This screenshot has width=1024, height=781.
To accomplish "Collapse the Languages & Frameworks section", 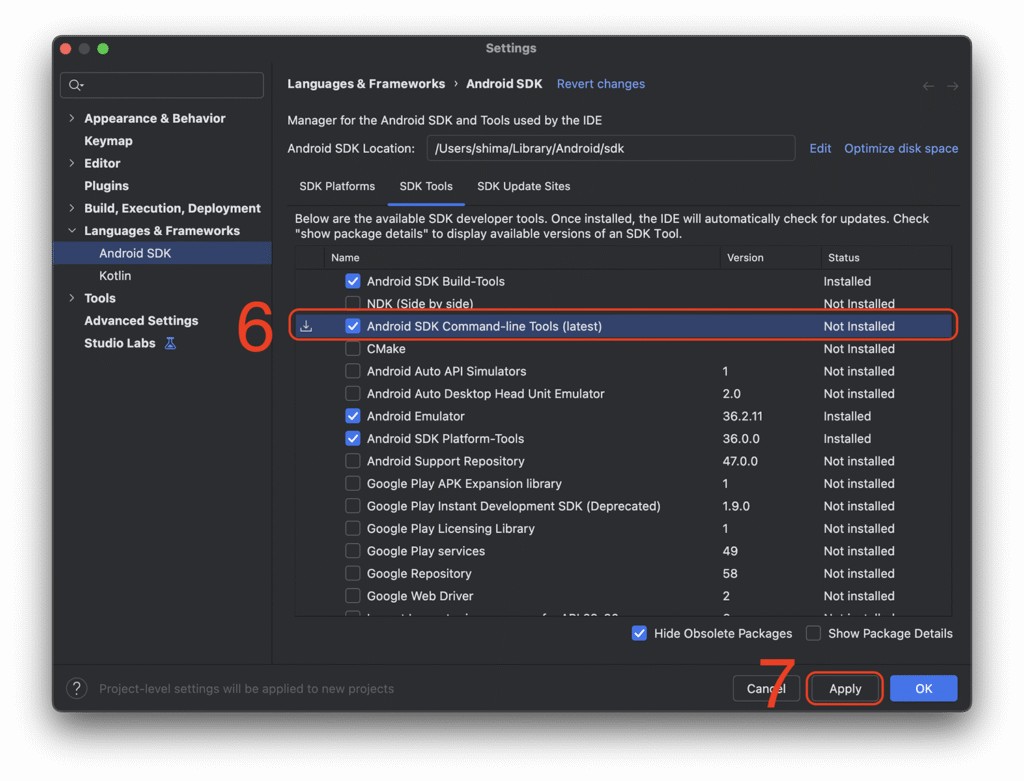I will [71, 231].
